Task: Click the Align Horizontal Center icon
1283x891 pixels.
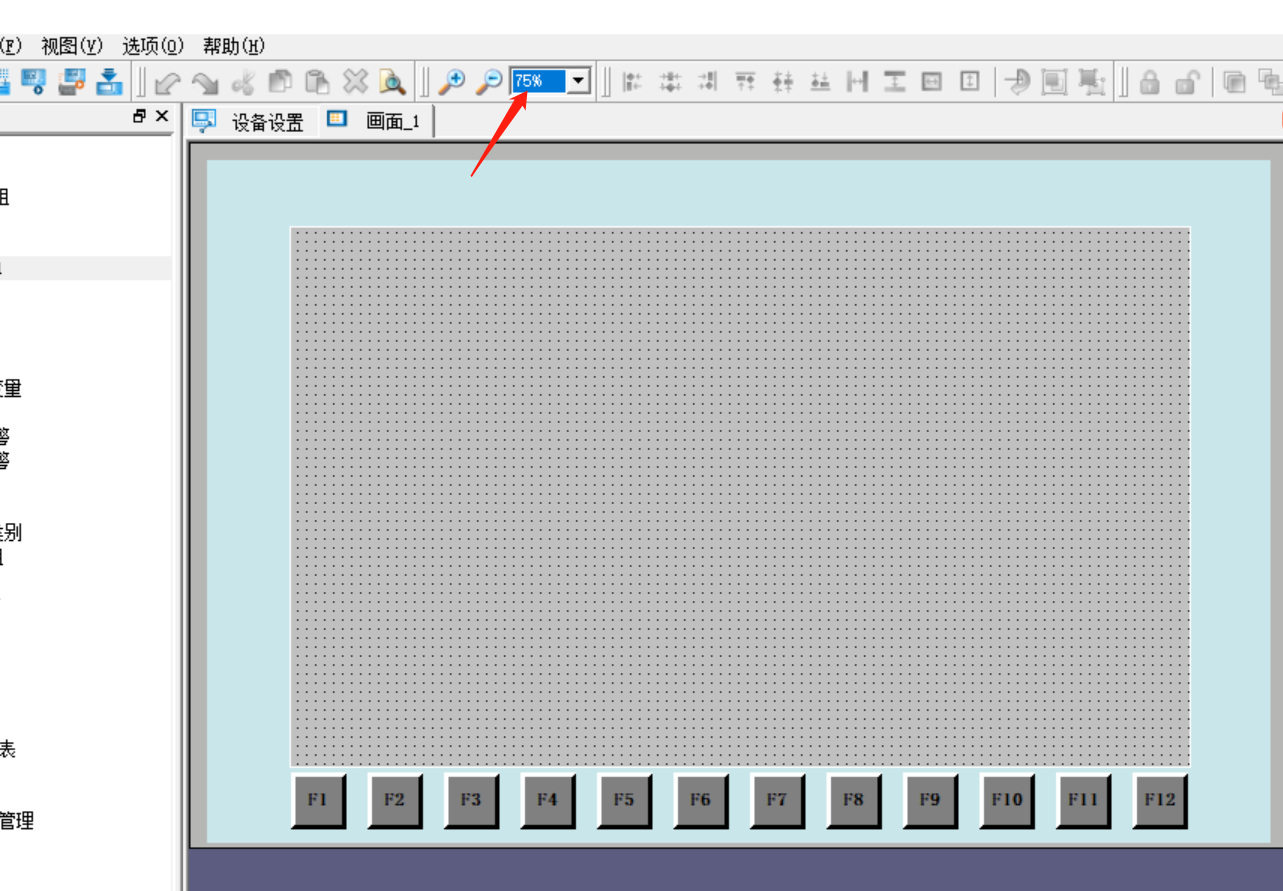Action: (x=670, y=82)
